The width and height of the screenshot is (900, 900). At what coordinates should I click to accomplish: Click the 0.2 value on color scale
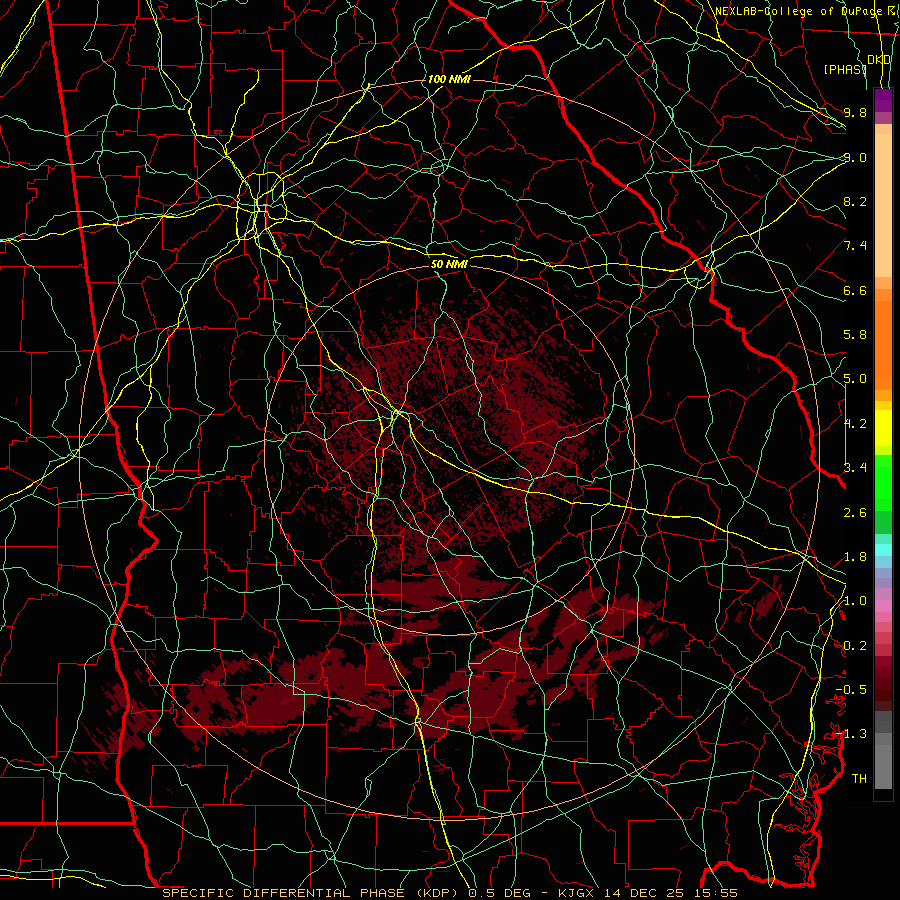855,646
